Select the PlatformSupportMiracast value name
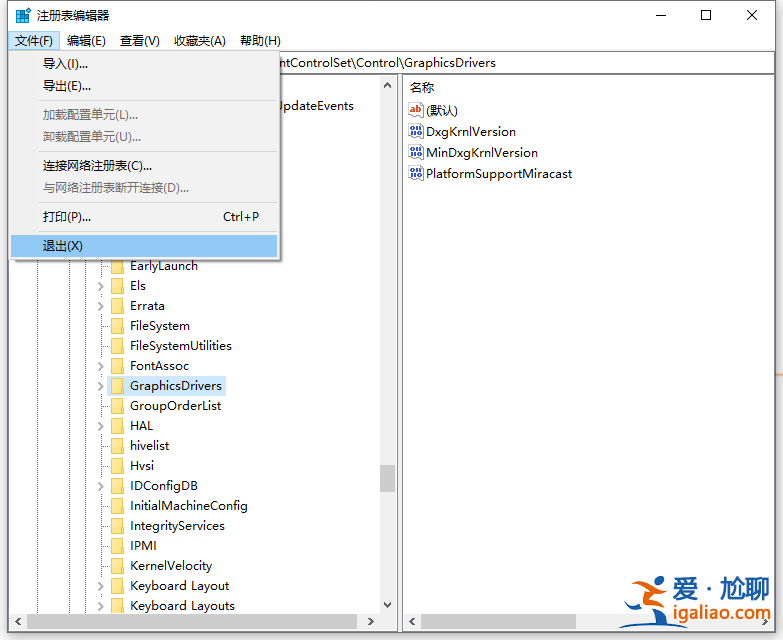Image resolution: width=783 pixels, height=640 pixels. [499, 174]
